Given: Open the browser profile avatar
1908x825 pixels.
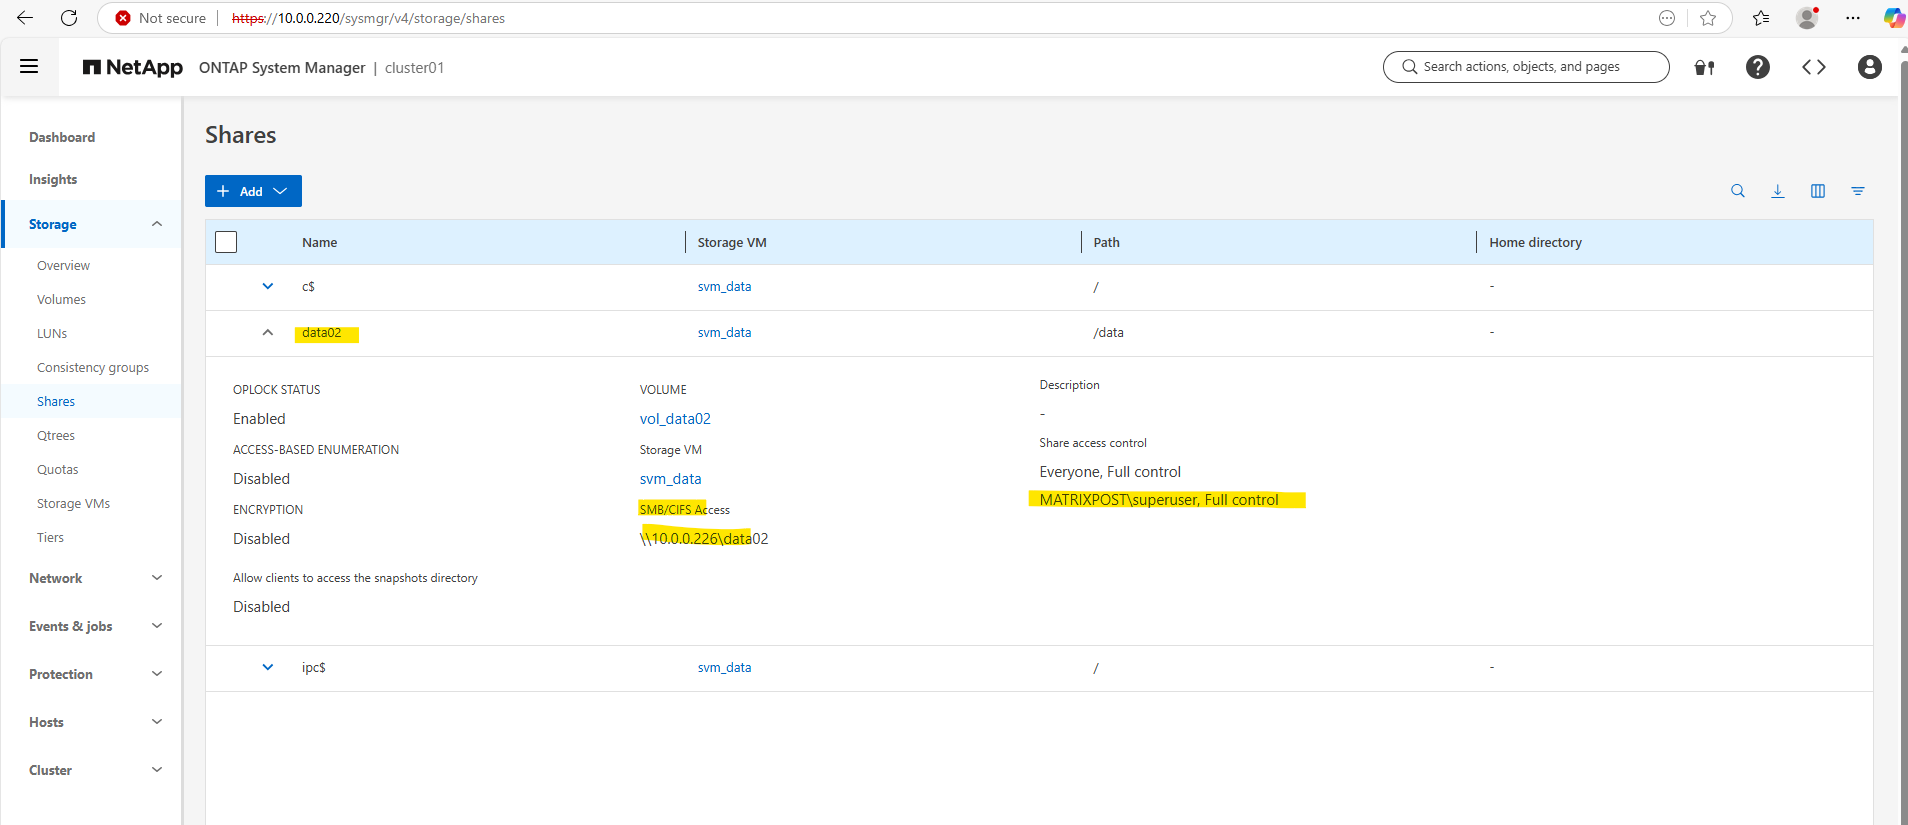Looking at the screenshot, I should click(1807, 18).
